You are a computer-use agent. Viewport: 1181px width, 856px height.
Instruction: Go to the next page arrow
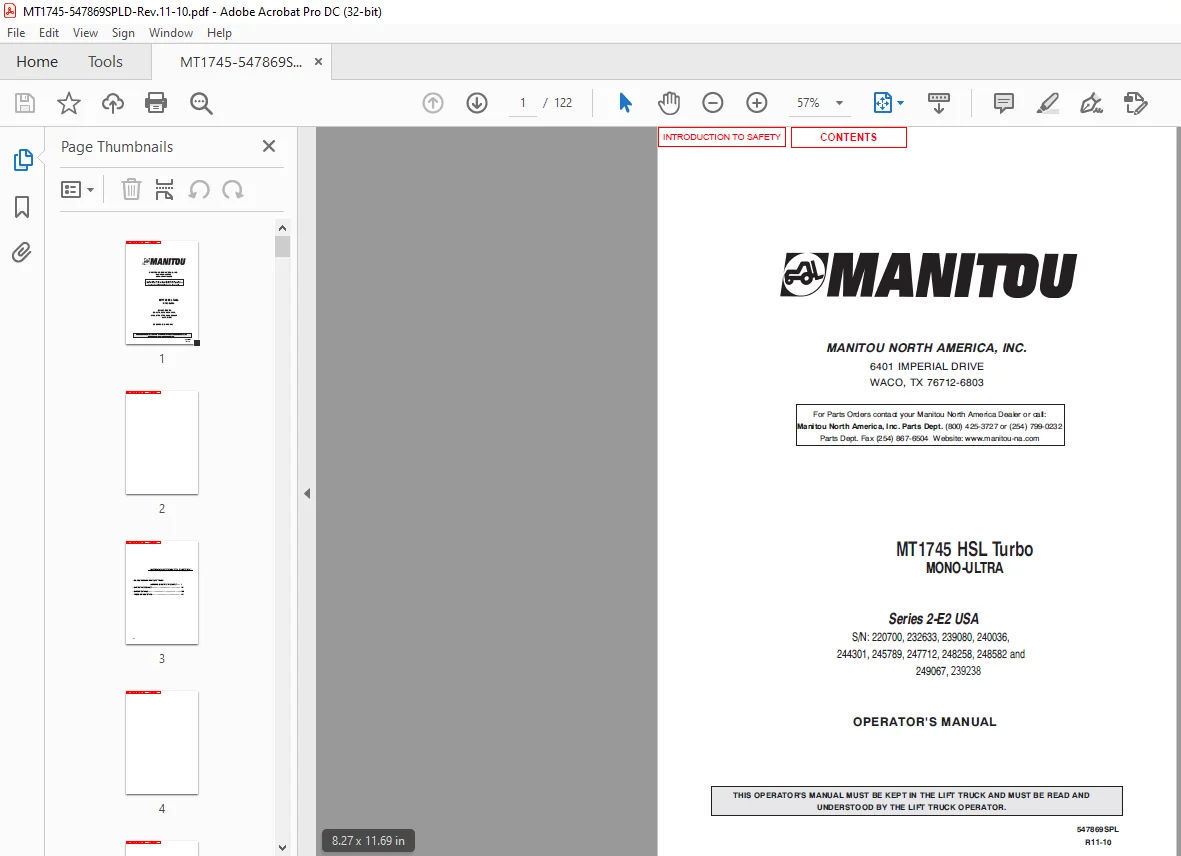477,103
